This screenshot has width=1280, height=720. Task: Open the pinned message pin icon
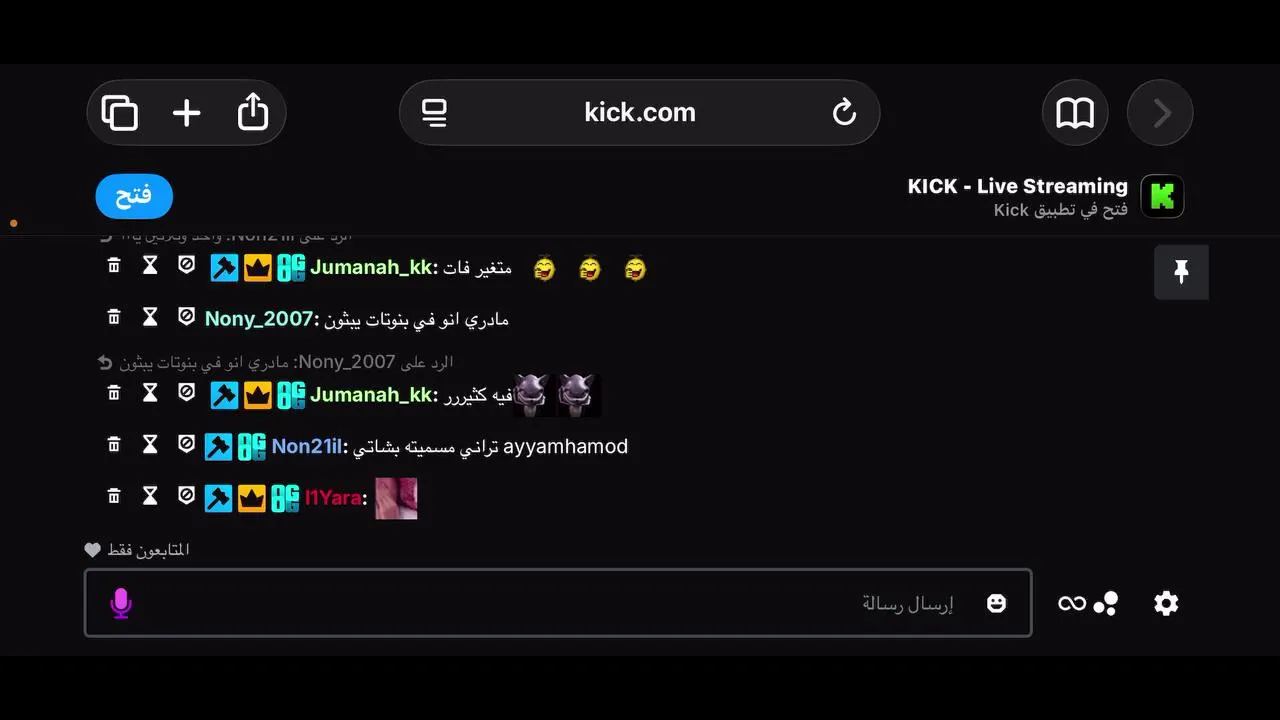1181,272
